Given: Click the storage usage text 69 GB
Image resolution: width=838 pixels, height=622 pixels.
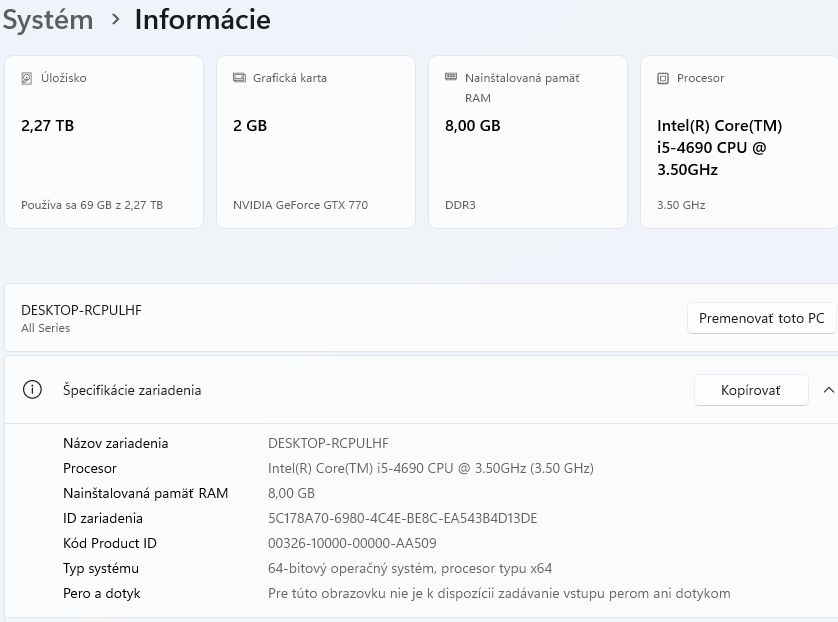Looking at the screenshot, I should click(x=92, y=205).
